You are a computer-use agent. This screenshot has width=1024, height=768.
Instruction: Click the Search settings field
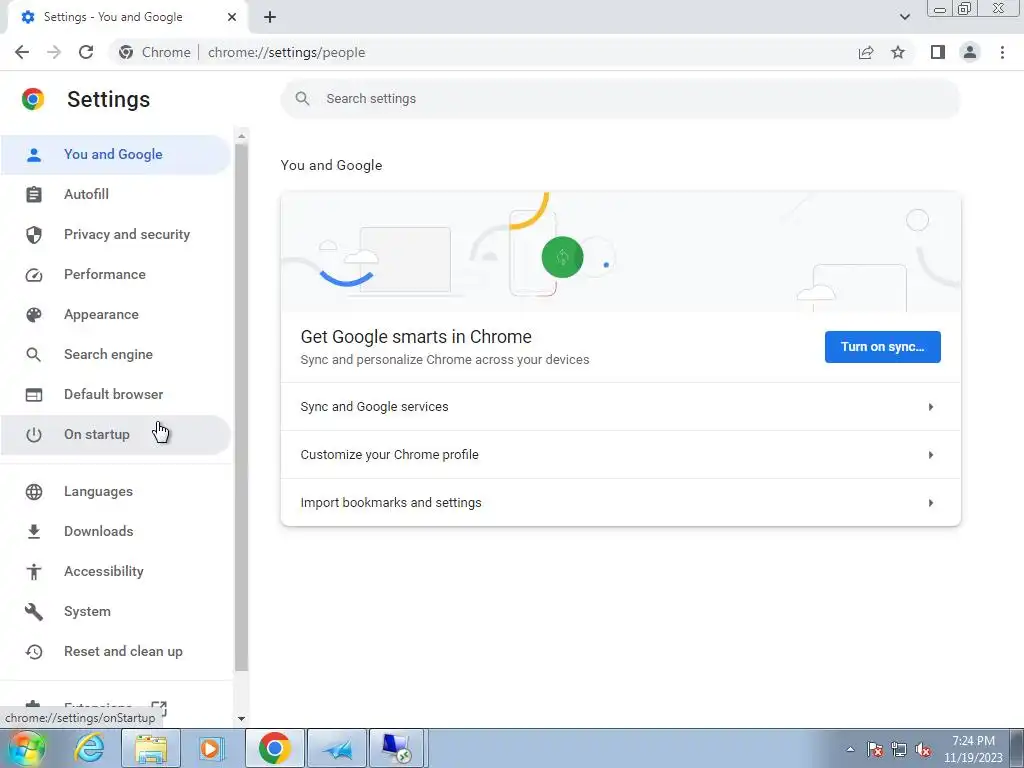pos(620,99)
